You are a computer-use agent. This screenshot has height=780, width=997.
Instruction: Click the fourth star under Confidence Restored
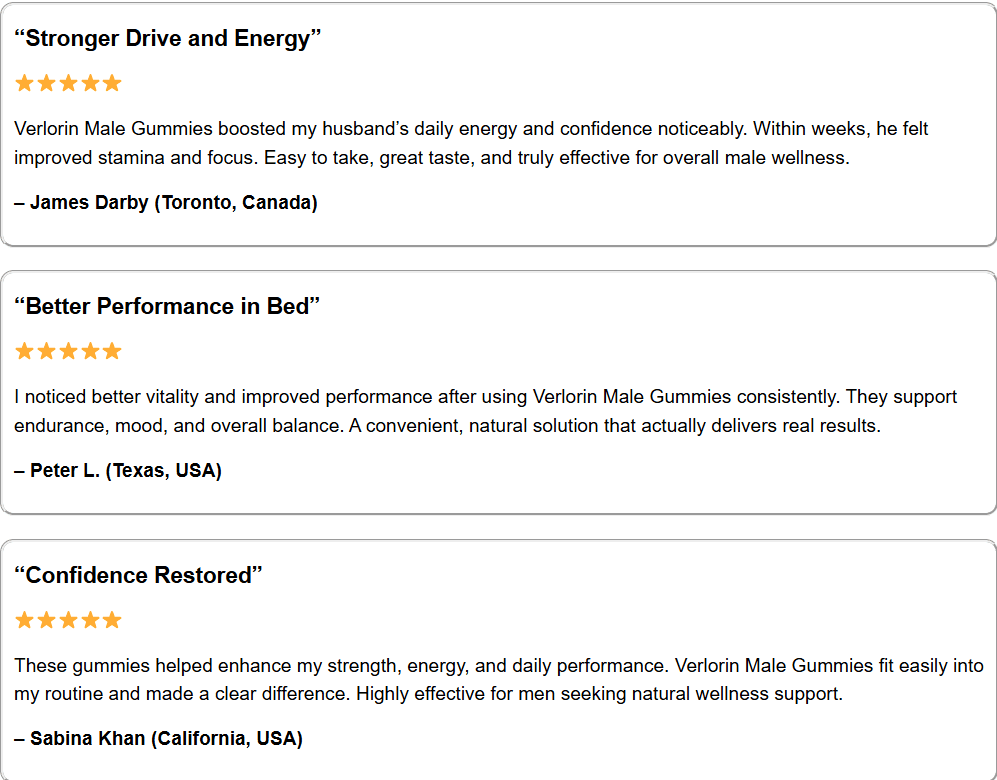pyautogui.click(x=90, y=620)
